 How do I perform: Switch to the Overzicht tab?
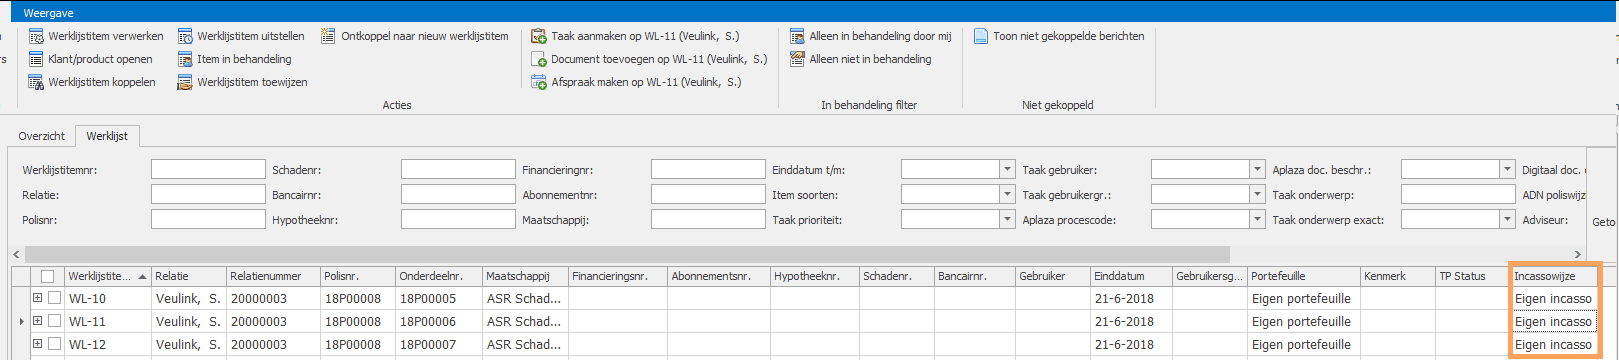[x=41, y=136]
